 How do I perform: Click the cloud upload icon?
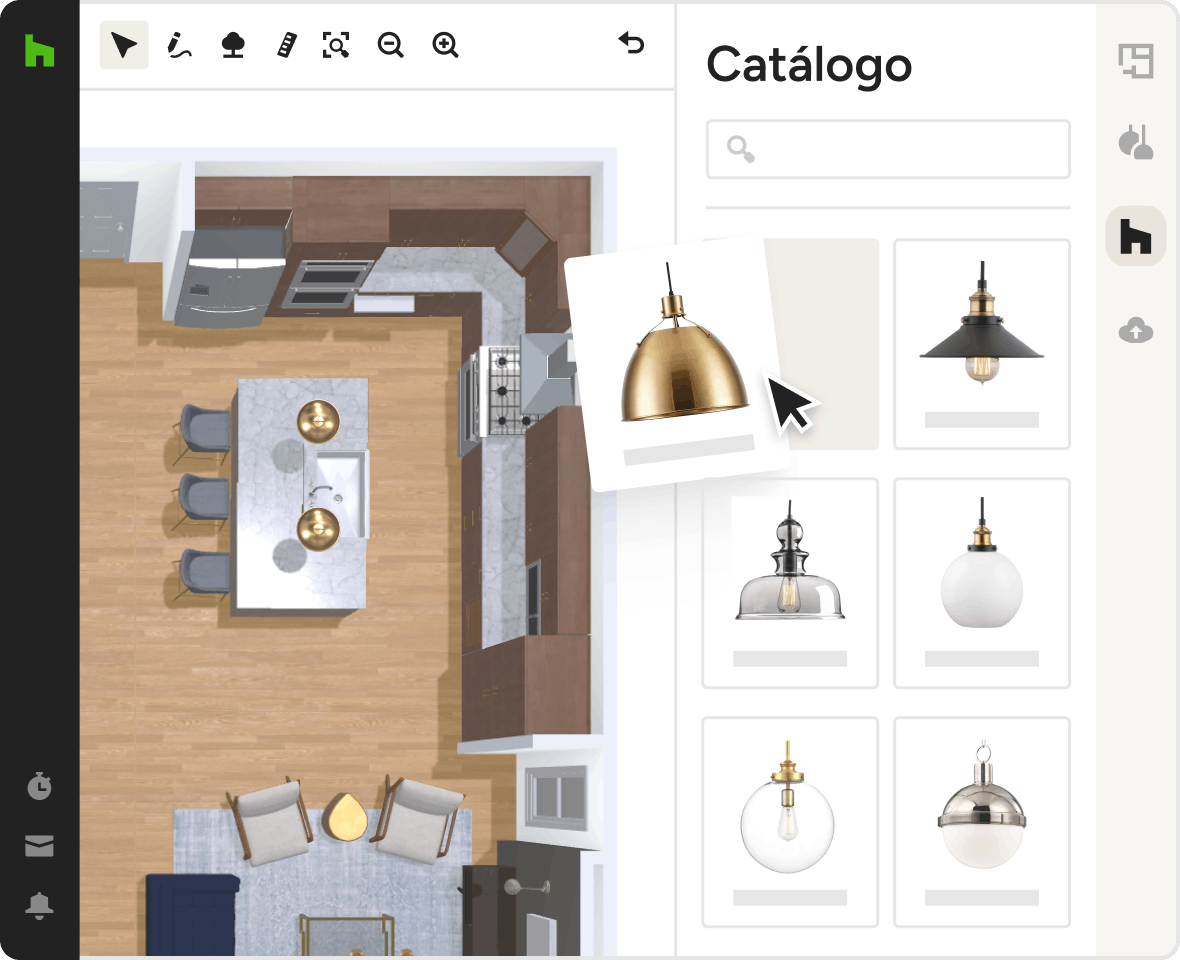click(1136, 330)
